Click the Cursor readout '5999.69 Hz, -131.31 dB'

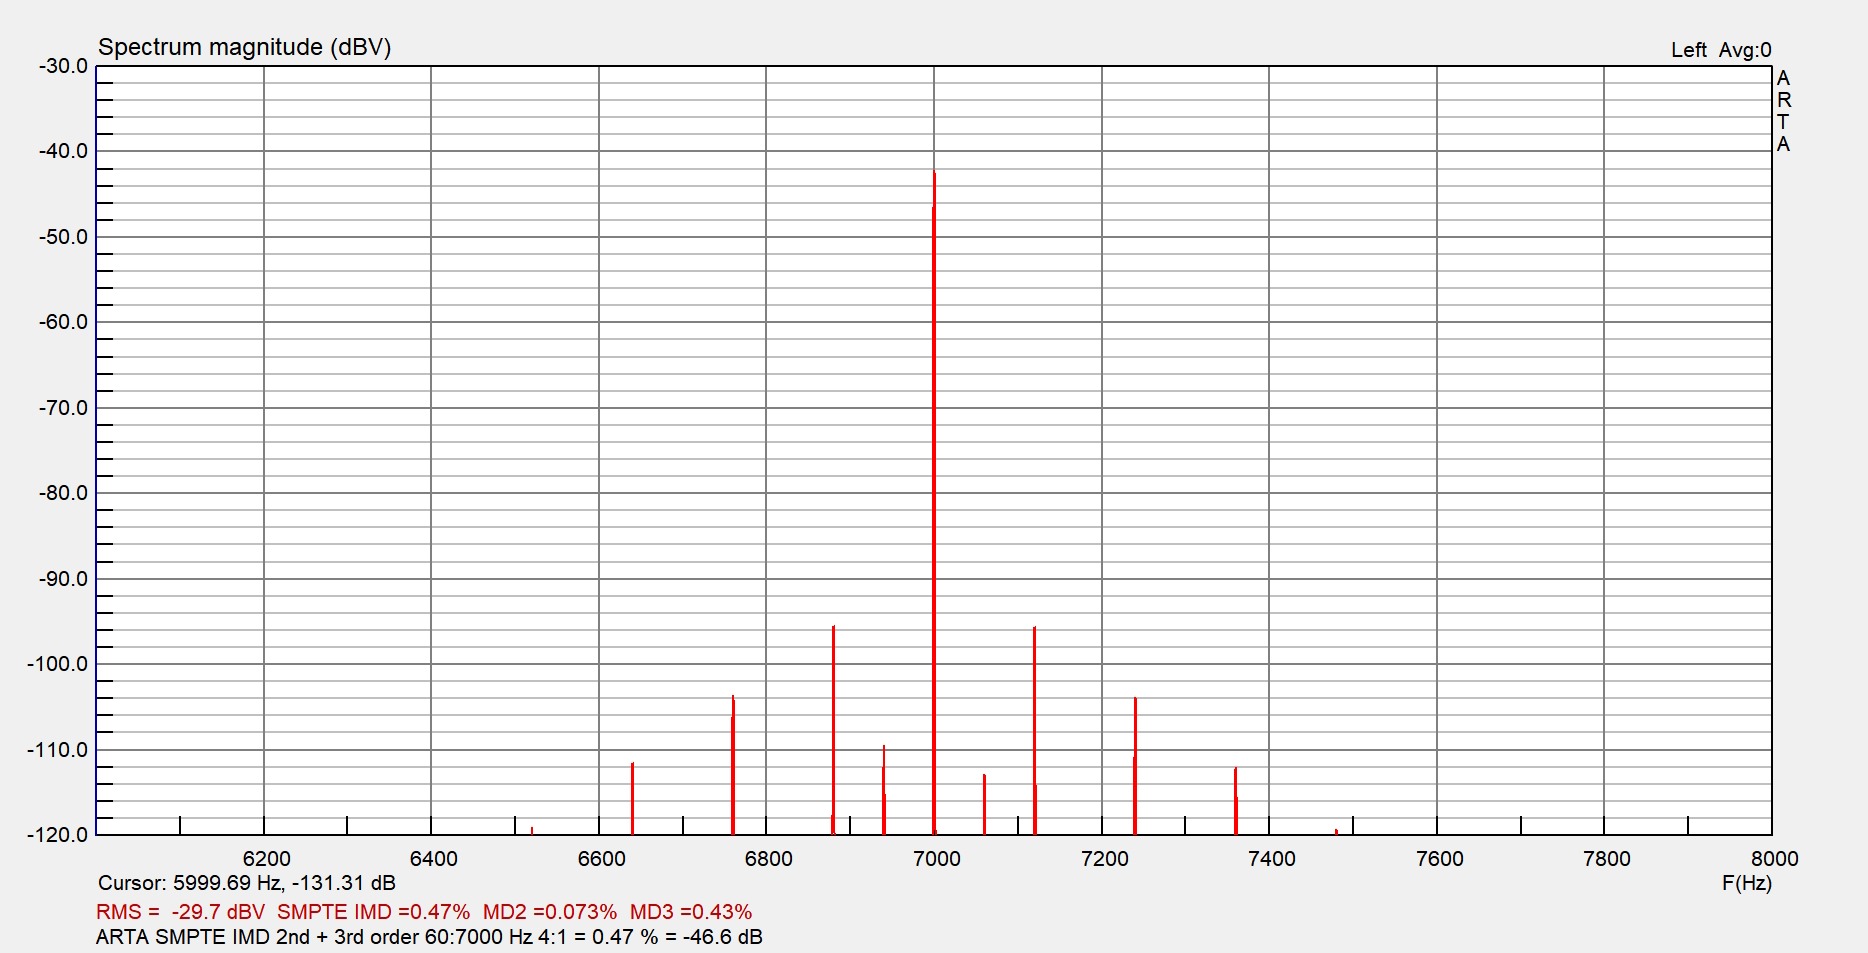(284, 883)
